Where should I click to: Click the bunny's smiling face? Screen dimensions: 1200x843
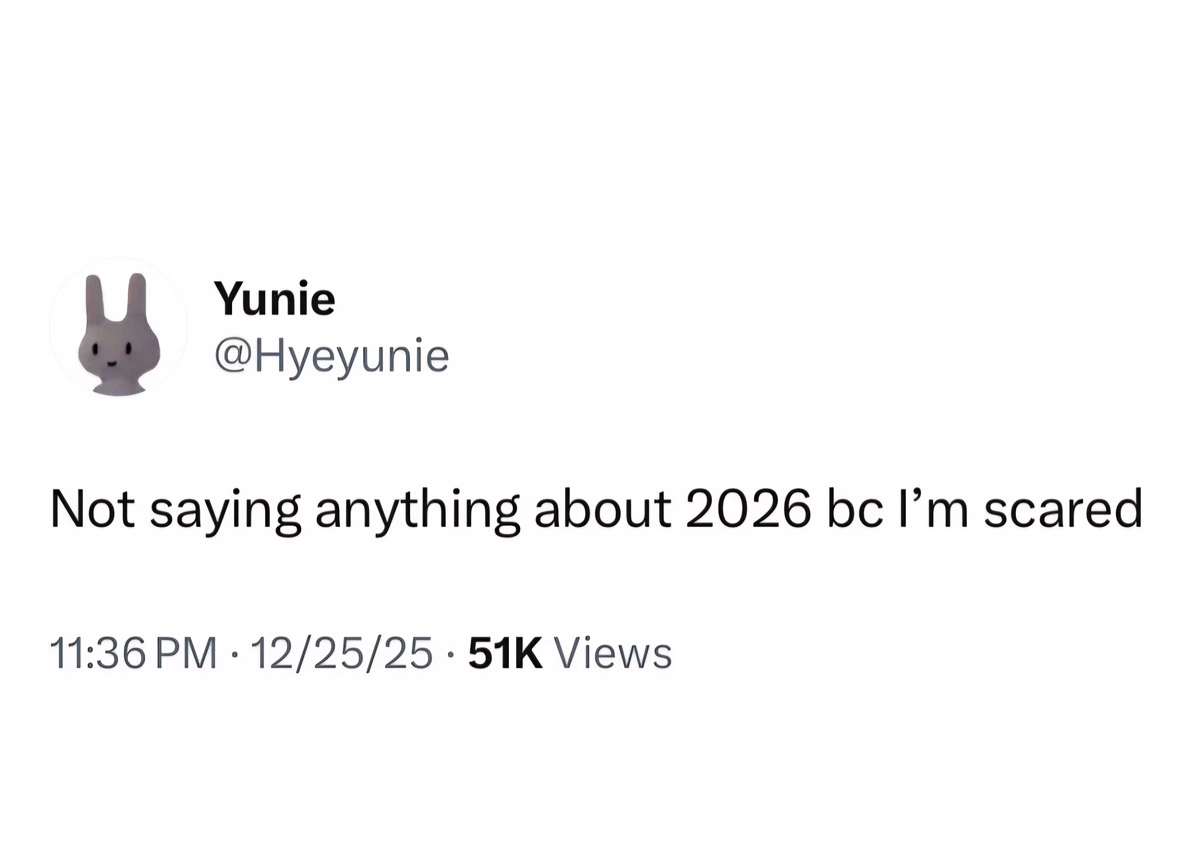coord(116,352)
